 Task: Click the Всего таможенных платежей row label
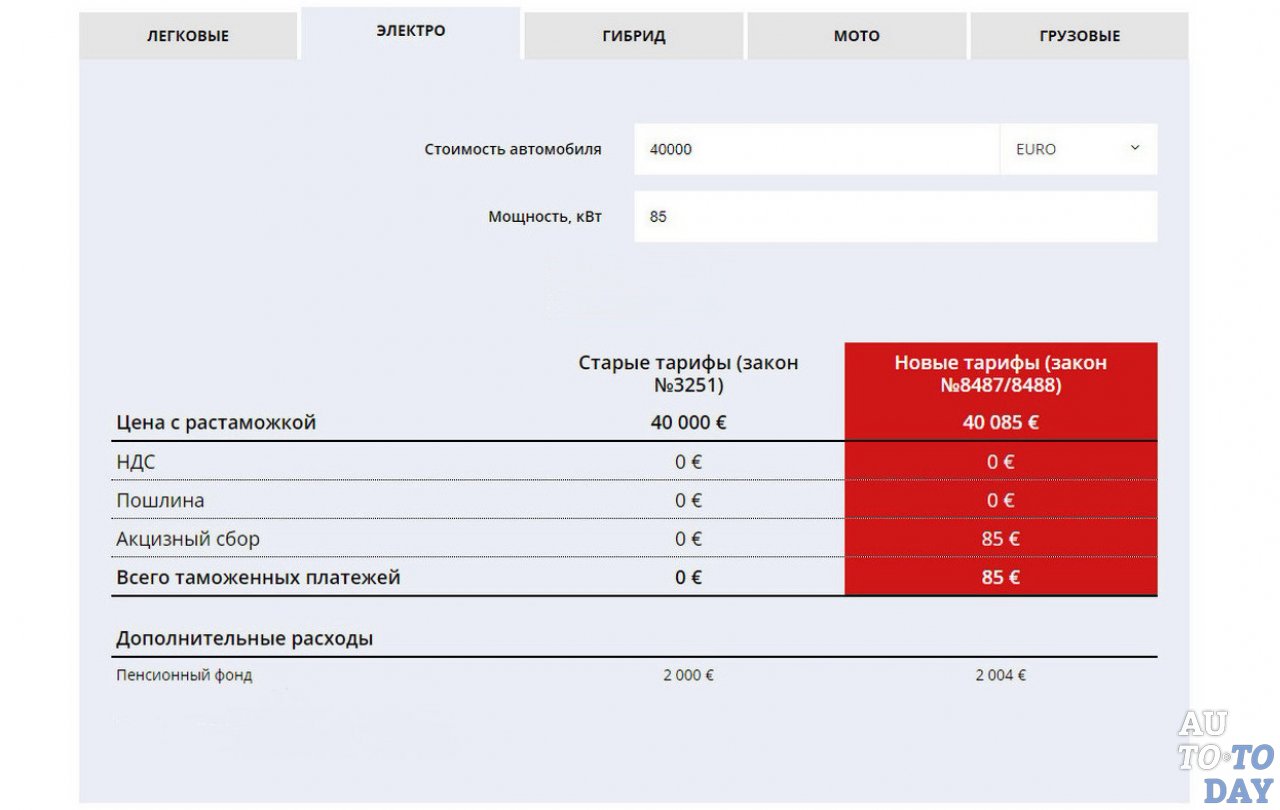coord(258,578)
